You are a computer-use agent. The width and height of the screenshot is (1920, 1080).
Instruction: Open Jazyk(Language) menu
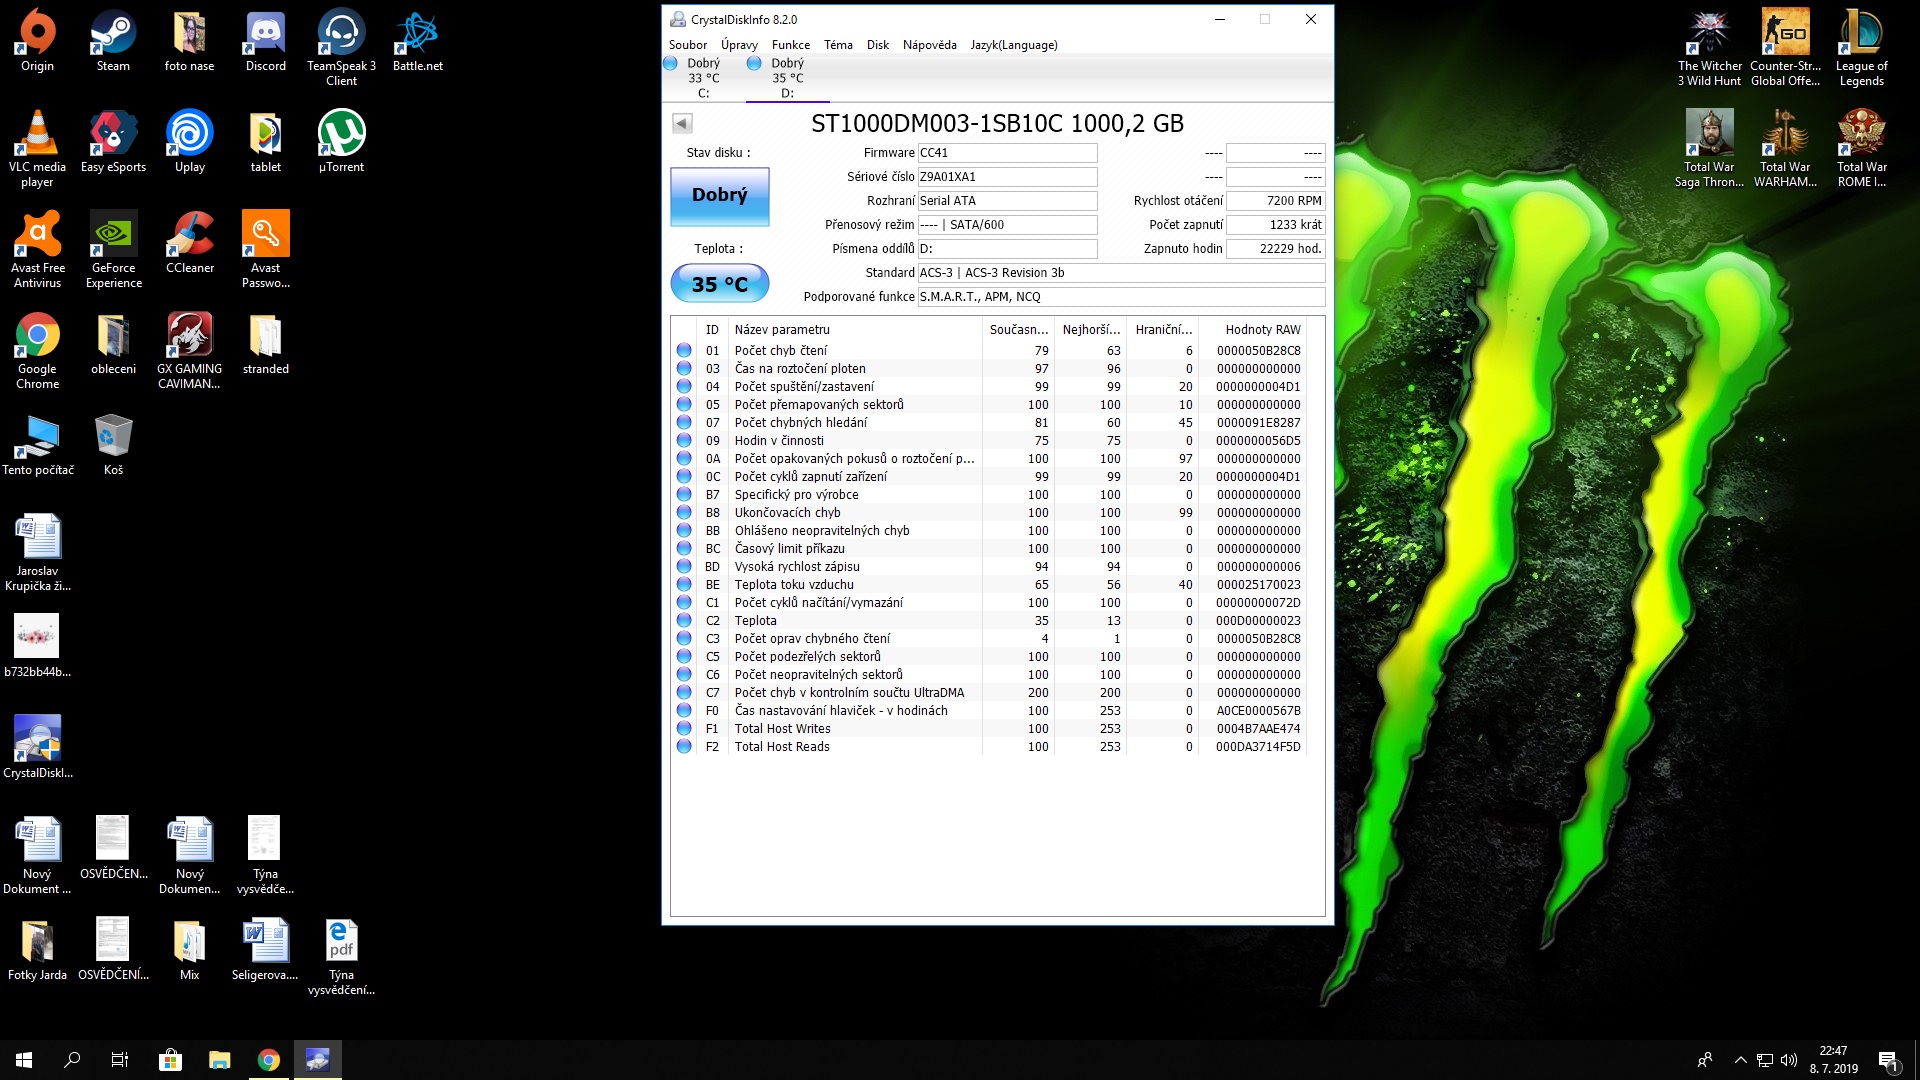pyautogui.click(x=1013, y=45)
